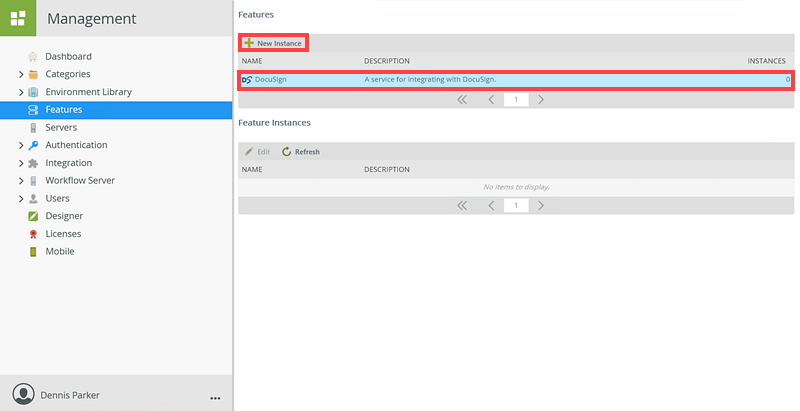Click the INSTANCES column header
The width and height of the screenshot is (800, 411).
(x=766, y=61)
